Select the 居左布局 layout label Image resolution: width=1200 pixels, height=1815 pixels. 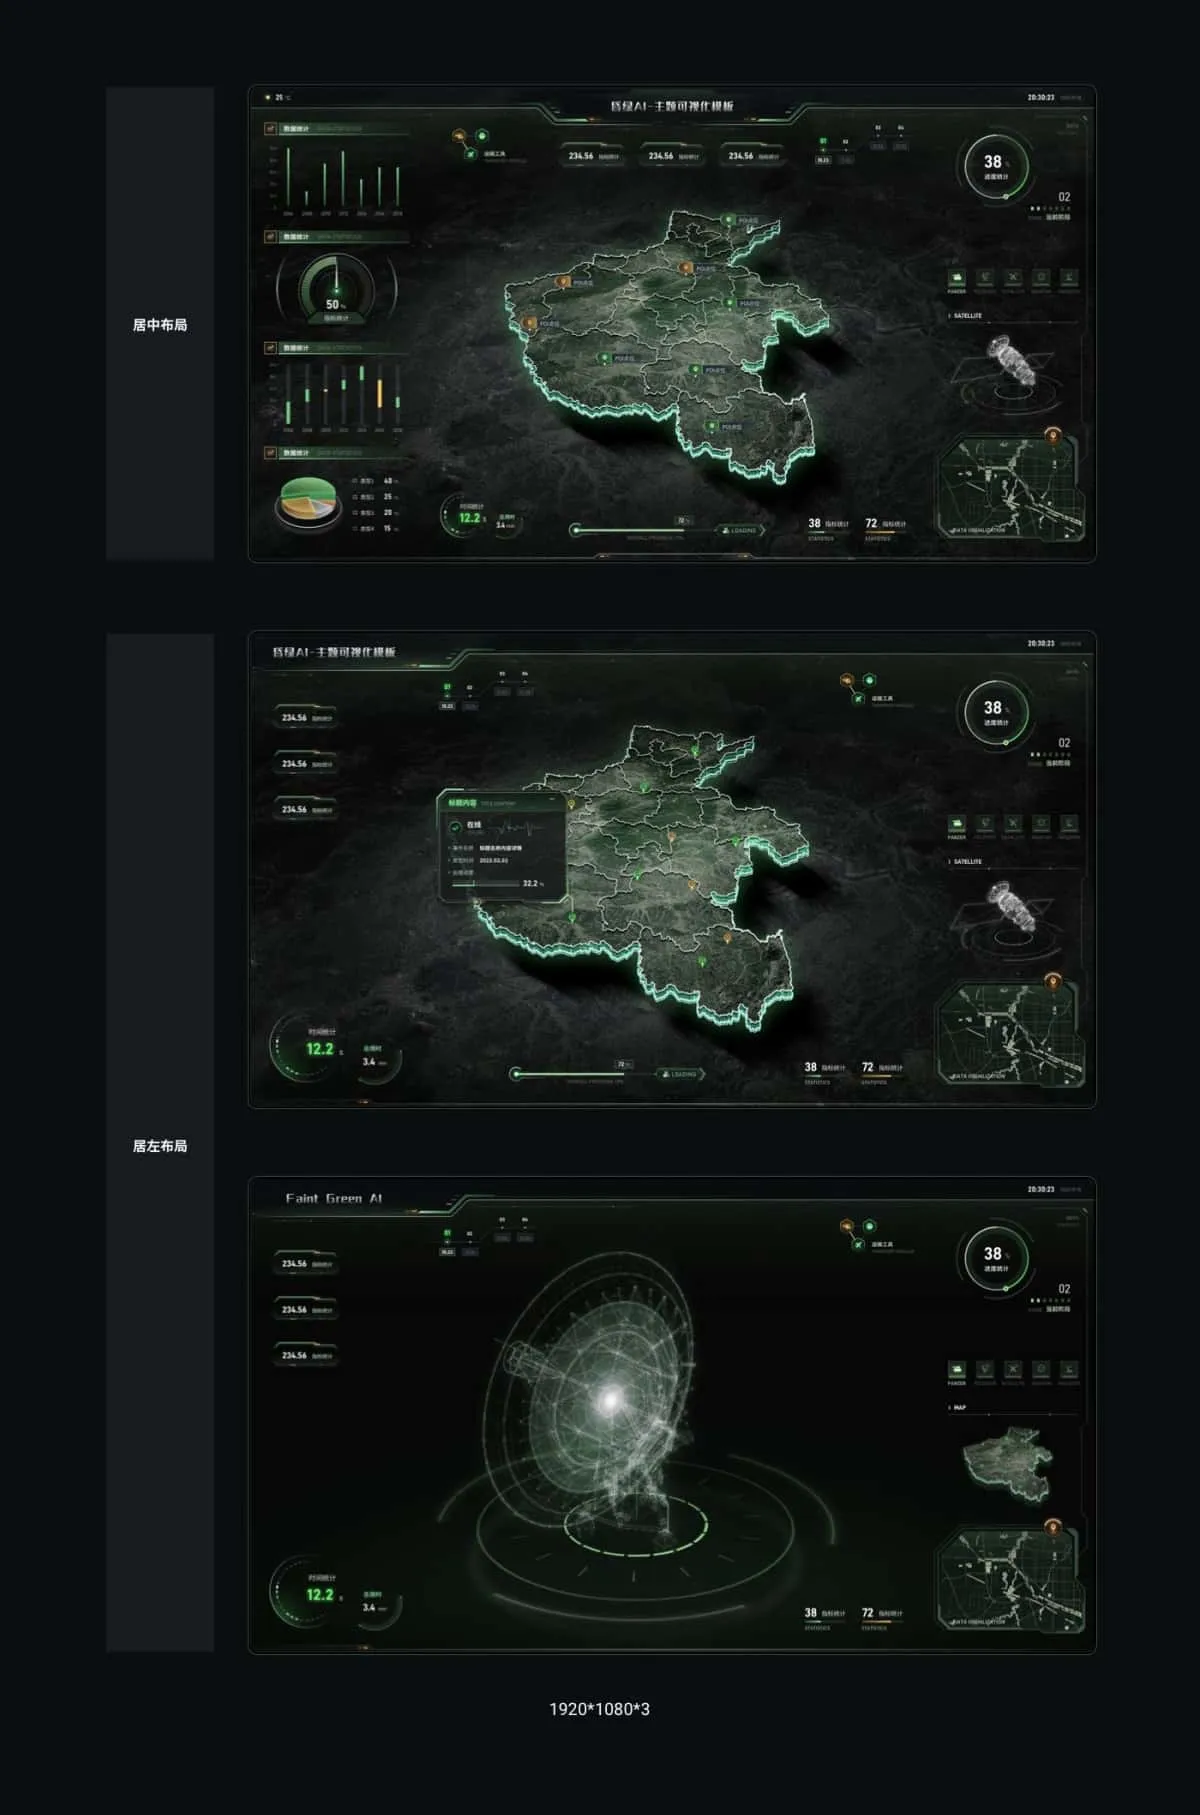[x=160, y=1145]
